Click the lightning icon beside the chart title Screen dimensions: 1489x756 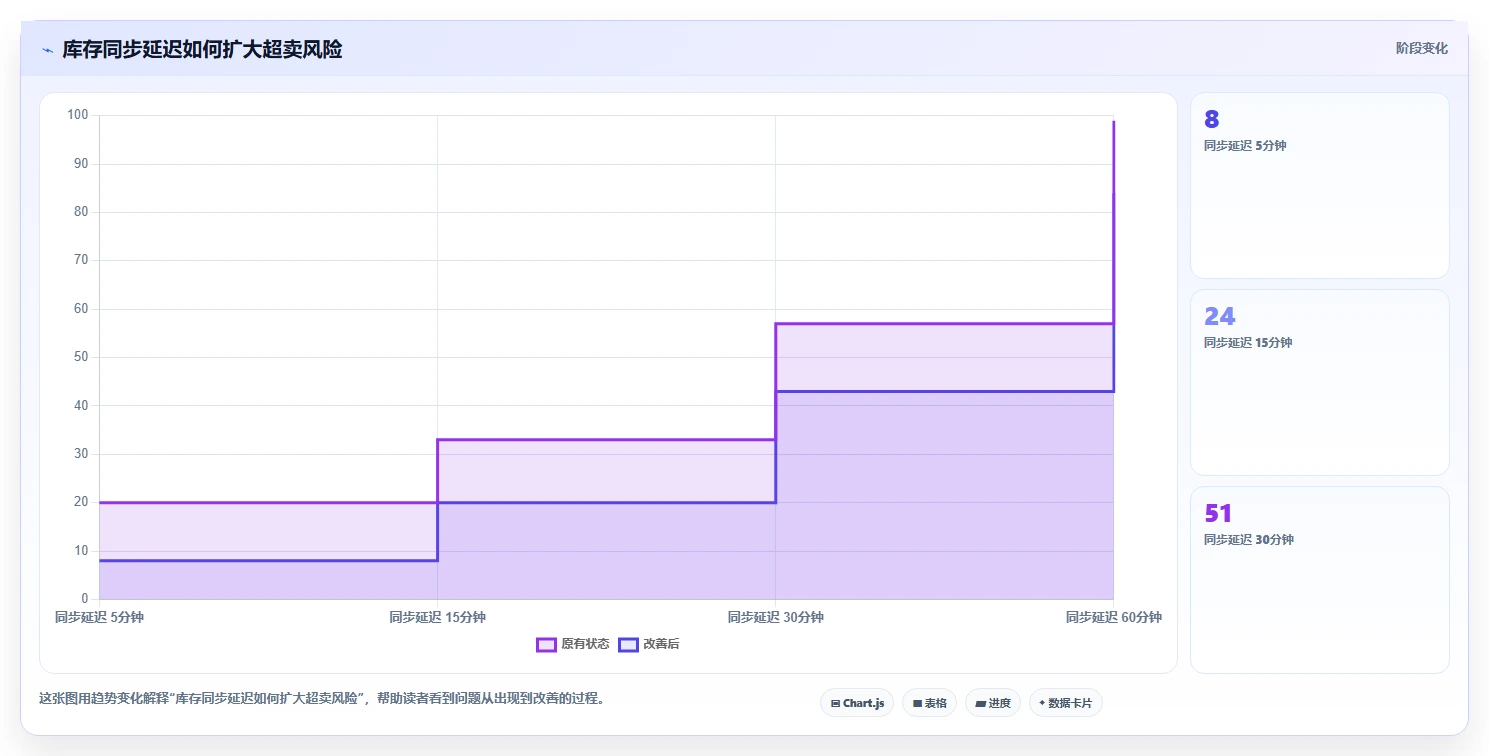point(47,50)
